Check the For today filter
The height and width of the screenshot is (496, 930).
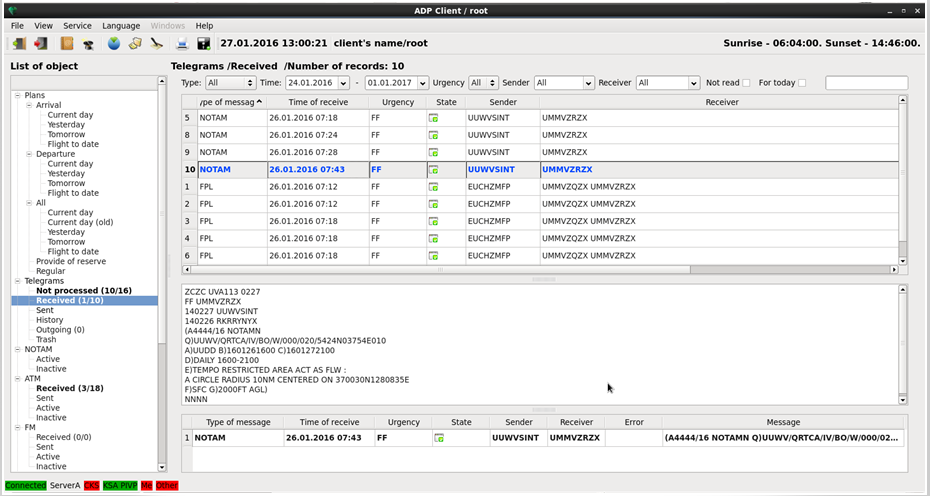(x=802, y=83)
